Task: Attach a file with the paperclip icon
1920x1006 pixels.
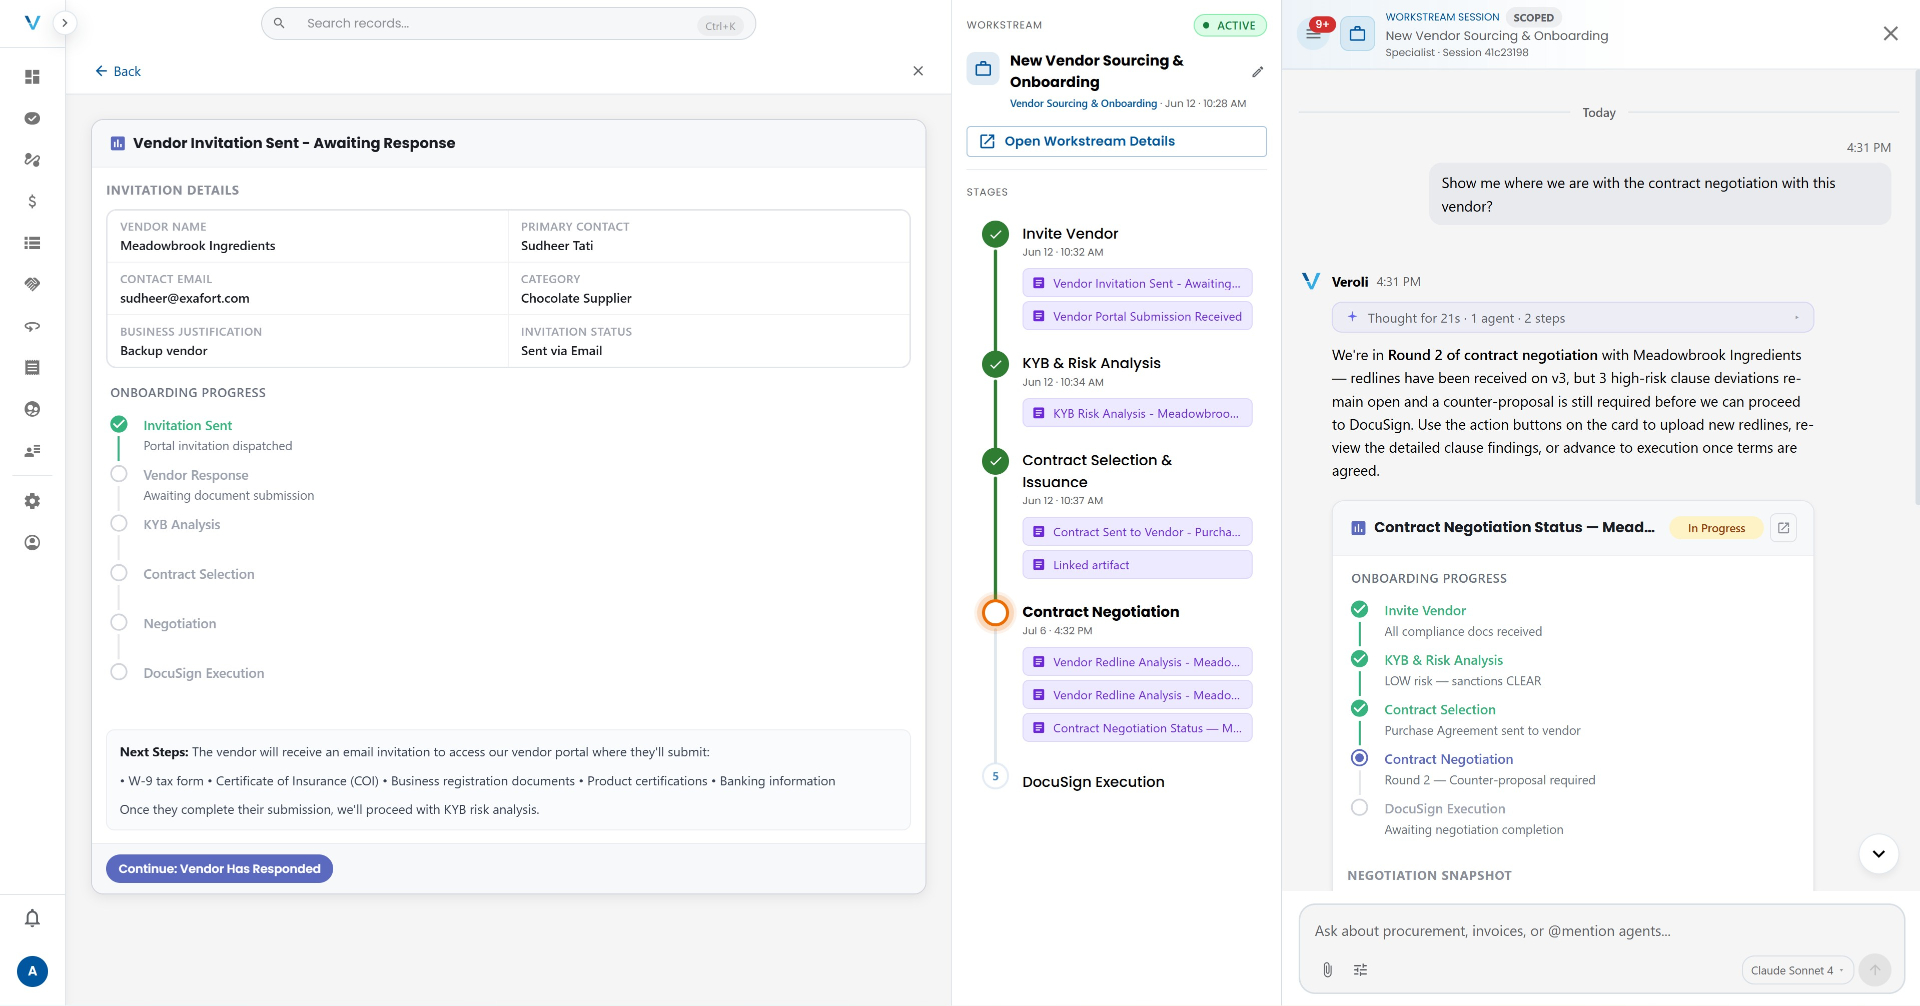Action: (1327, 970)
